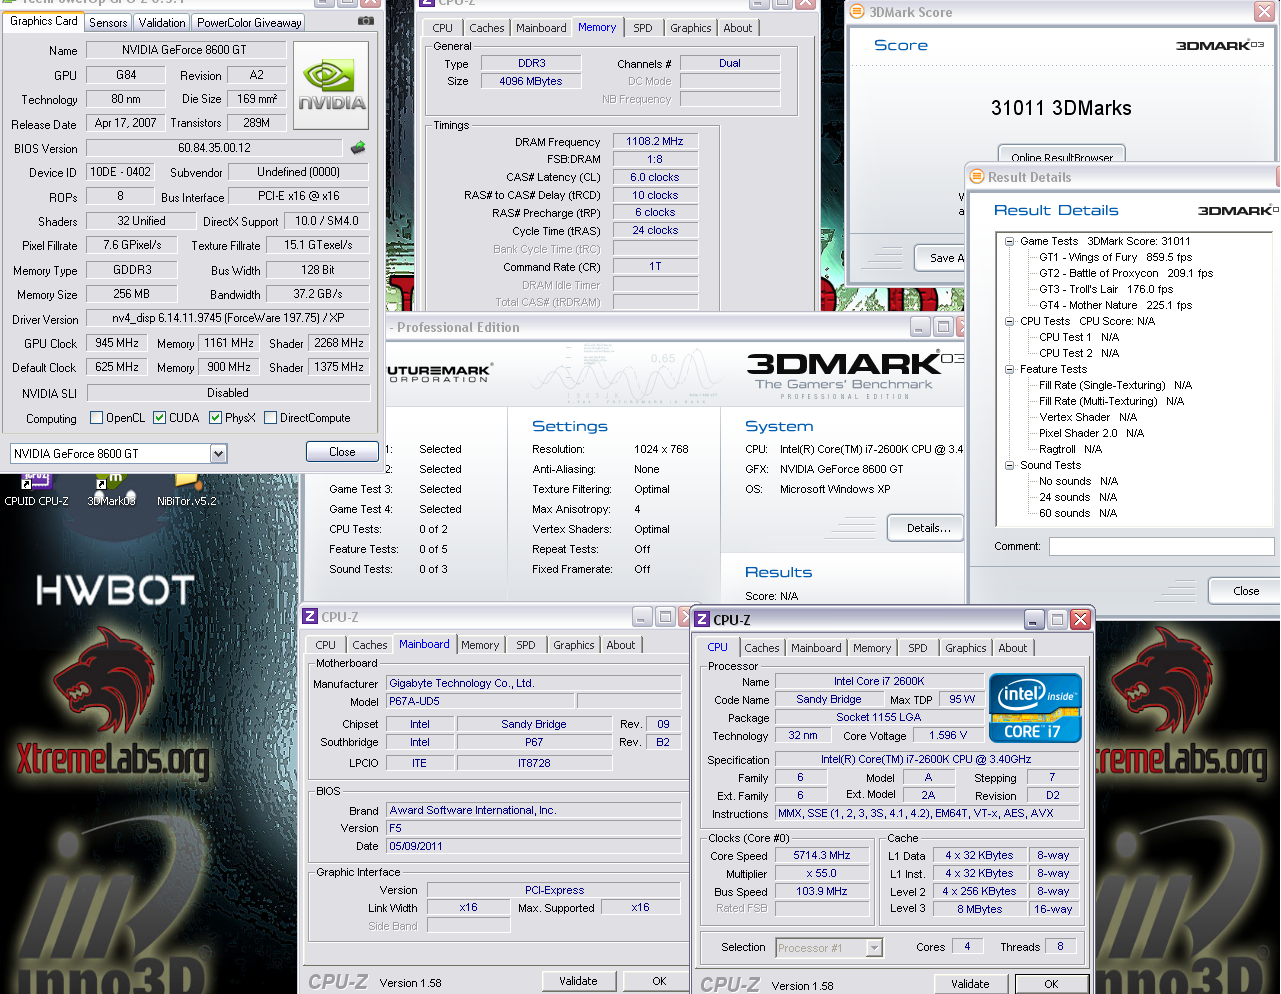The height and width of the screenshot is (994, 1281).
Task: Collapse the Feature Tests tree node
Action: pyautogui.click(x=1009, y=369)
